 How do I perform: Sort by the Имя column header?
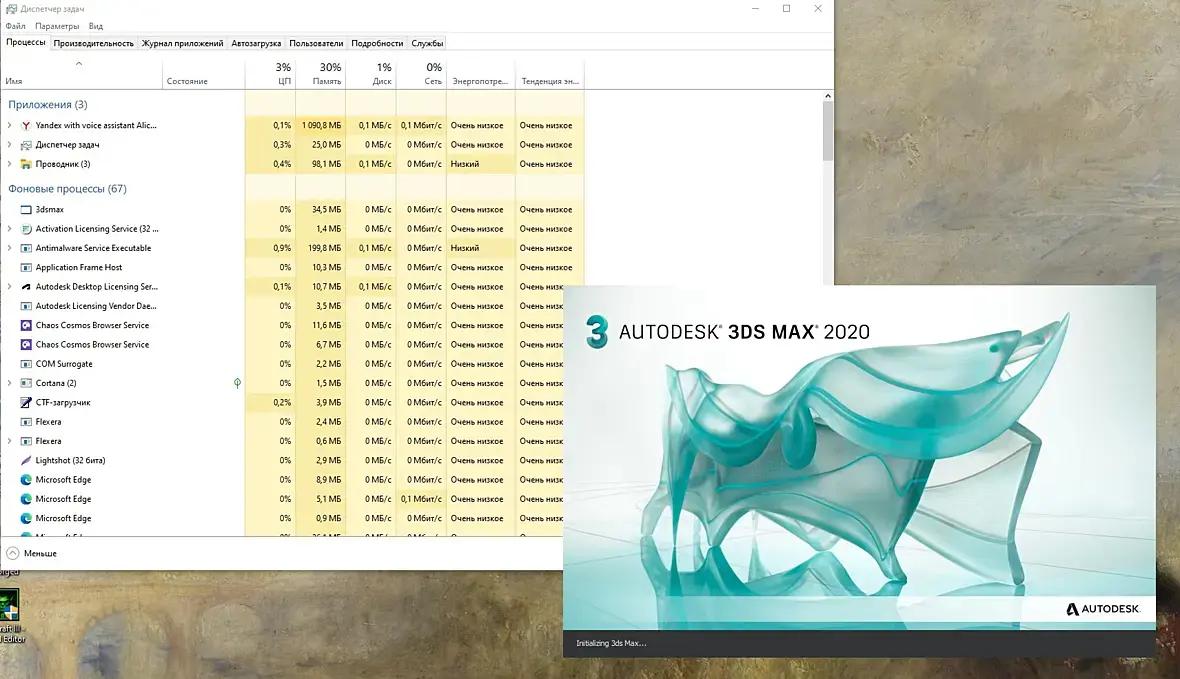coord(81,74)
